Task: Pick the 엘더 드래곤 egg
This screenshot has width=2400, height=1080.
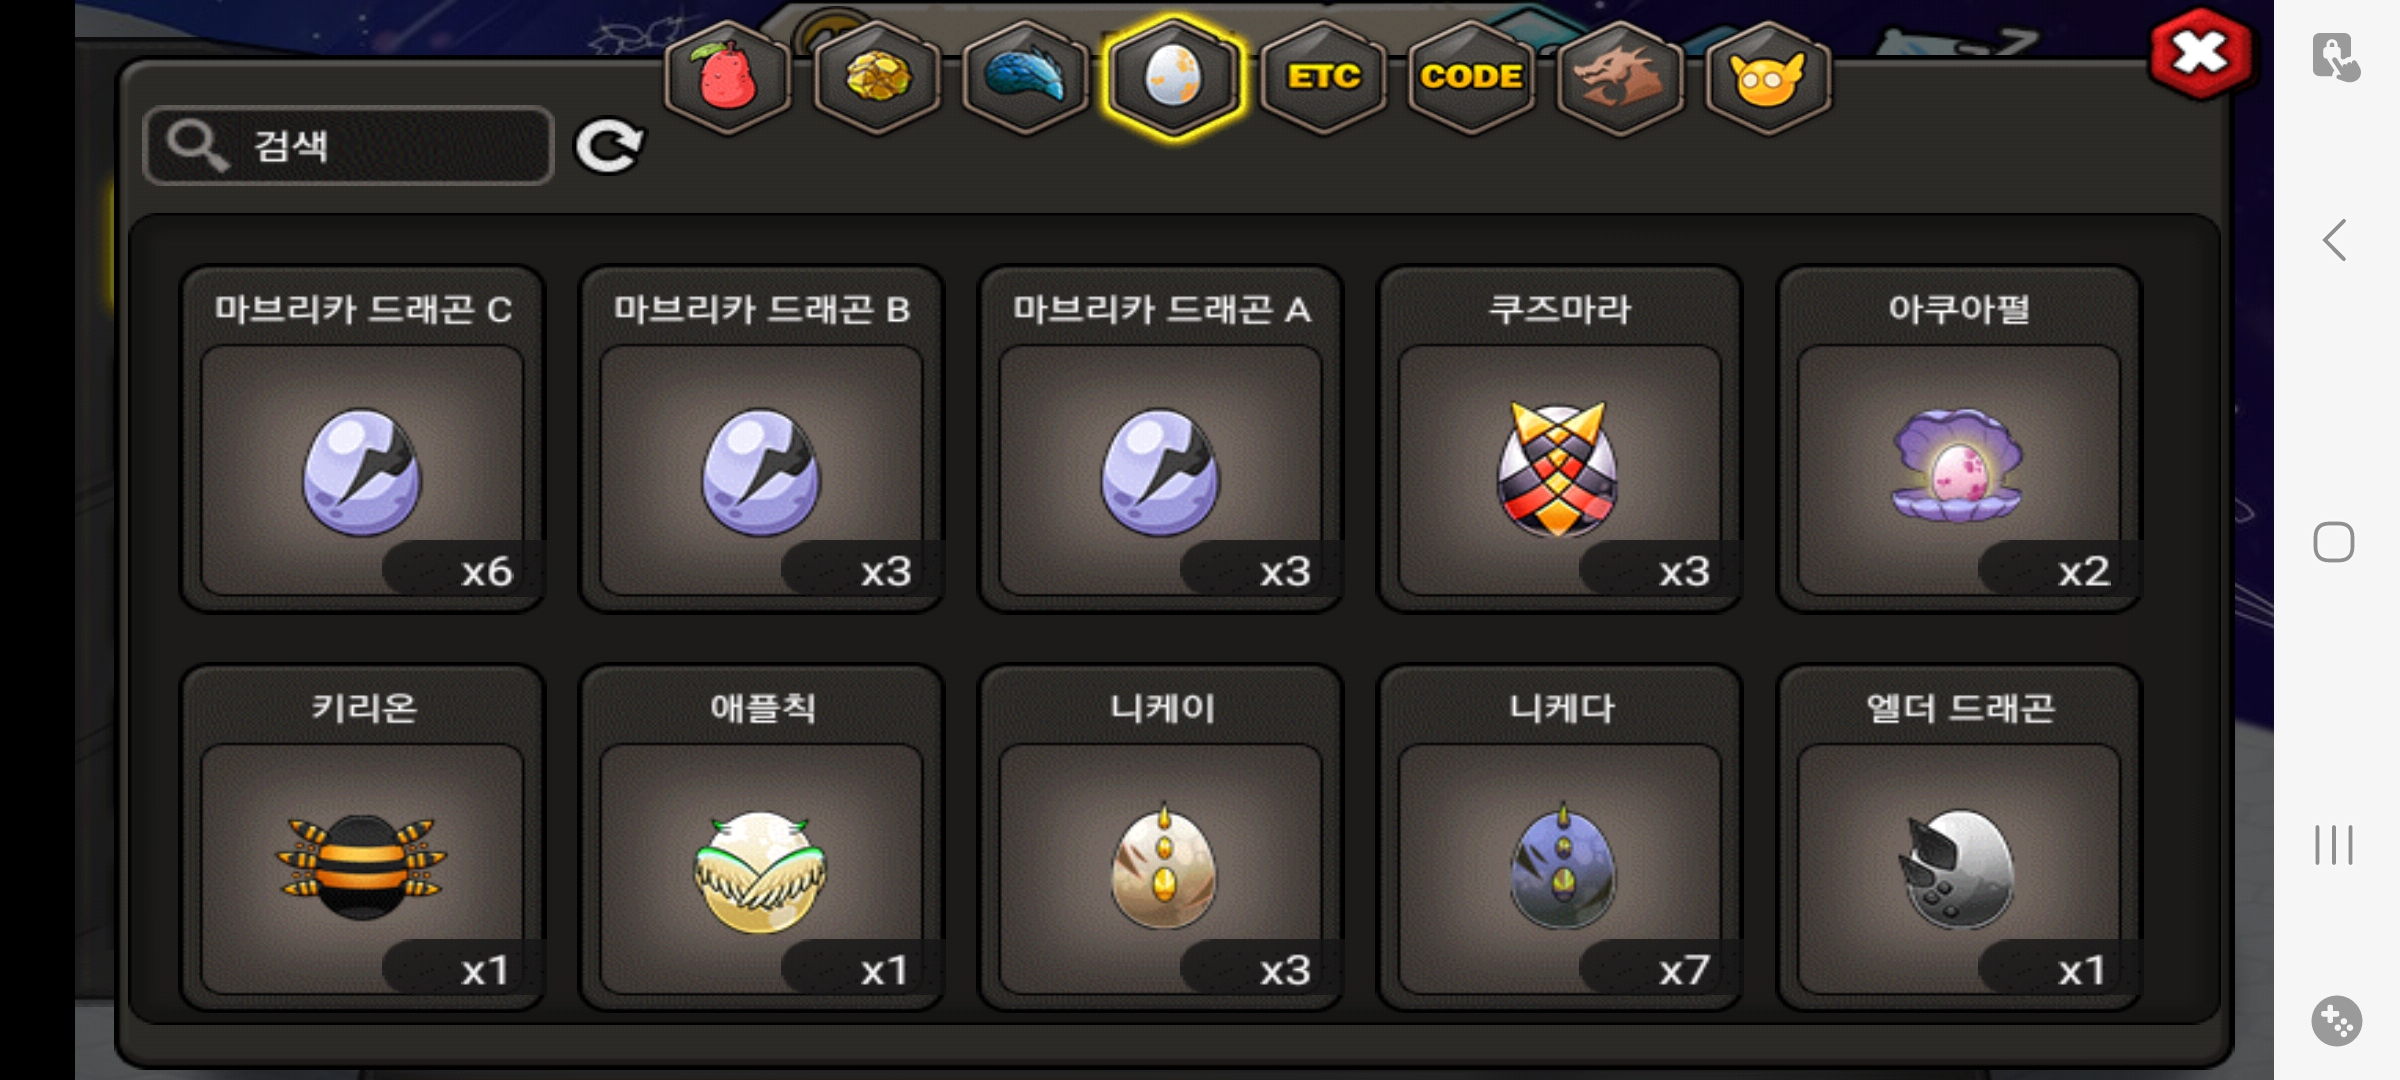Action: click(1958, 838)
